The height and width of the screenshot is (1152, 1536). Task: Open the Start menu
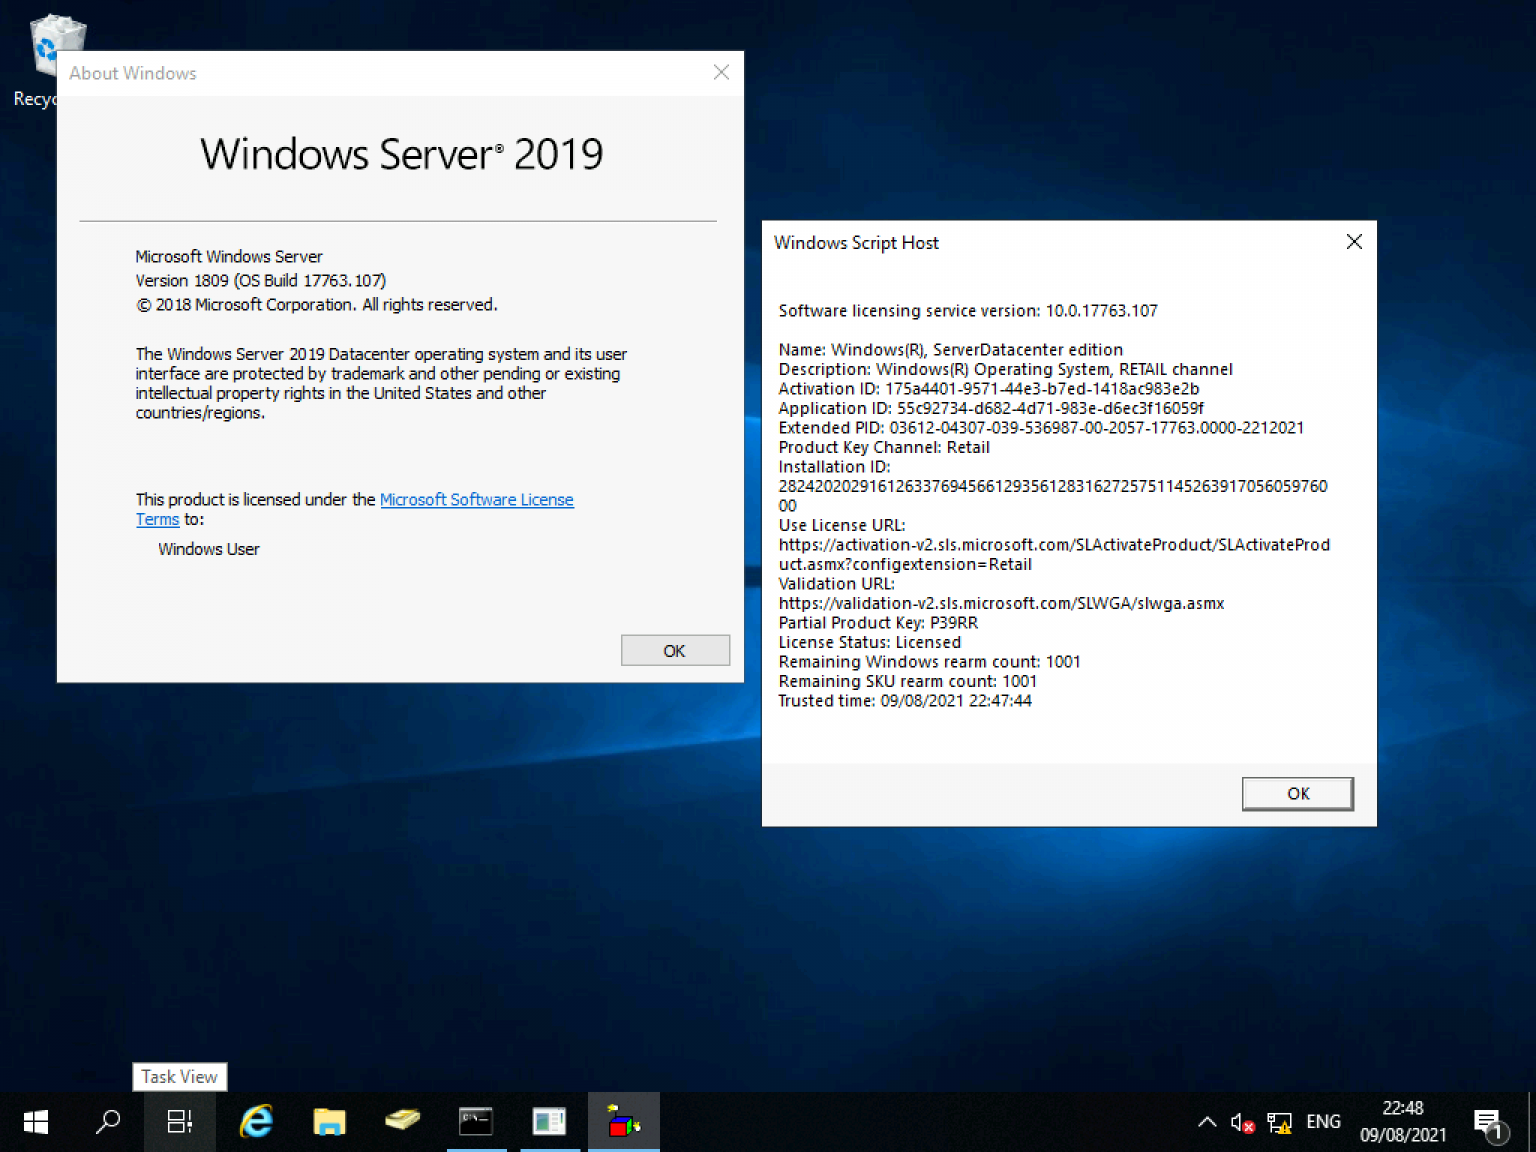(36, 1122)
